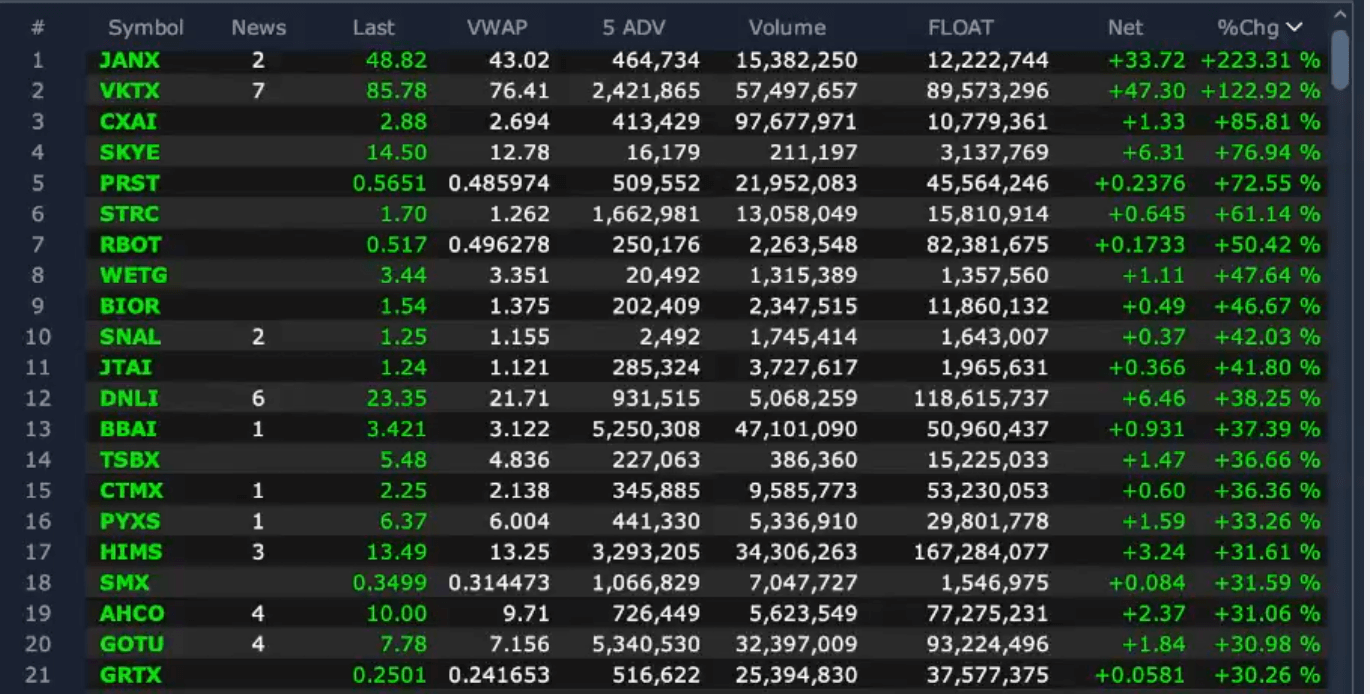This screenshot has height=694, width=1370.
Task: Select the PYXS symbol
Action: click(x=129, y=521)
